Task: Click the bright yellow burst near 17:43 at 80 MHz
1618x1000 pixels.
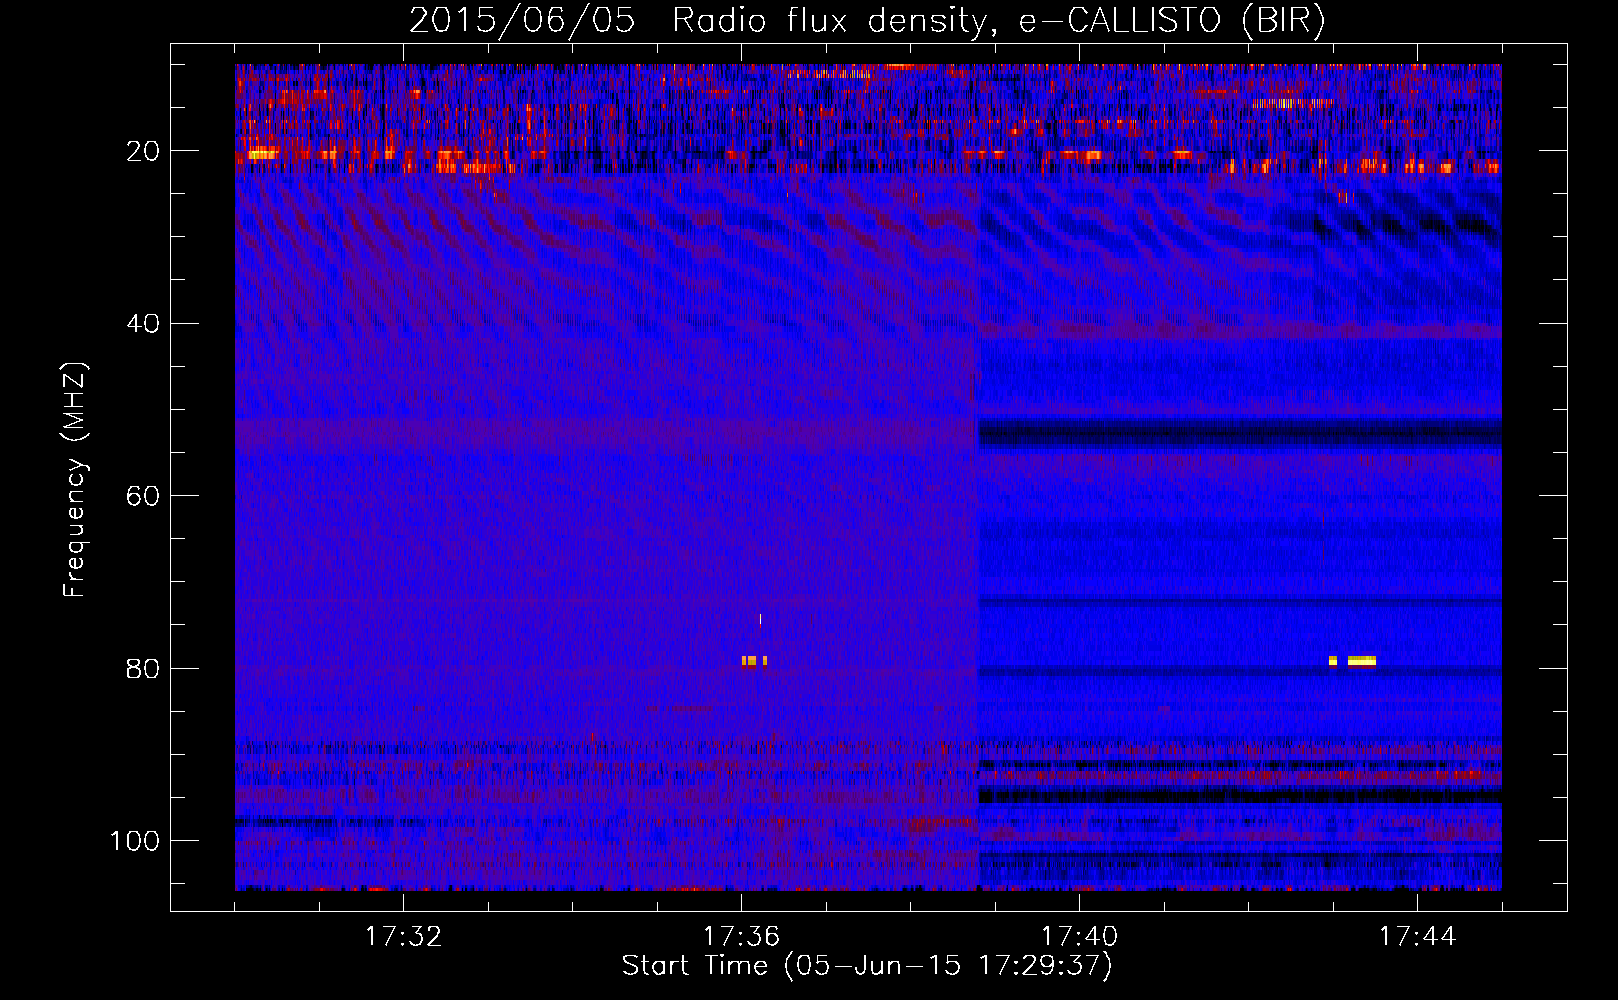Action: [x=1361, y=660]
